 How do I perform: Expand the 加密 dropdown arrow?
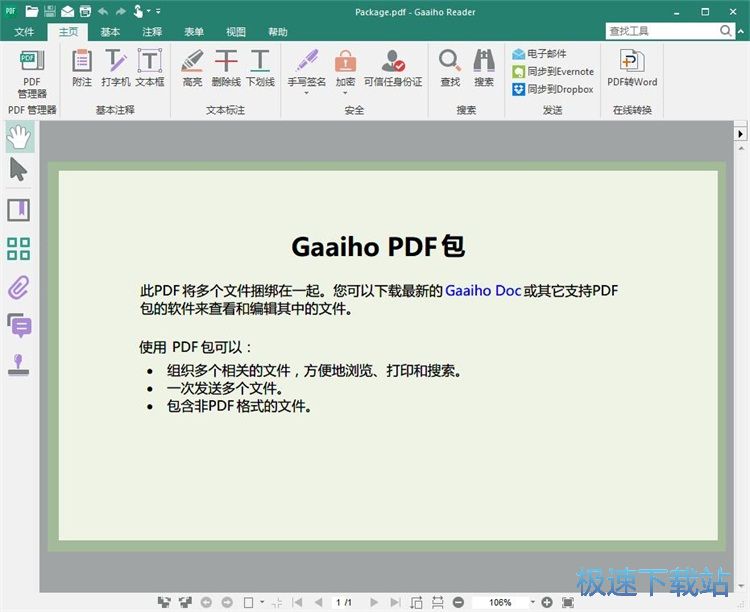[345, 93]
